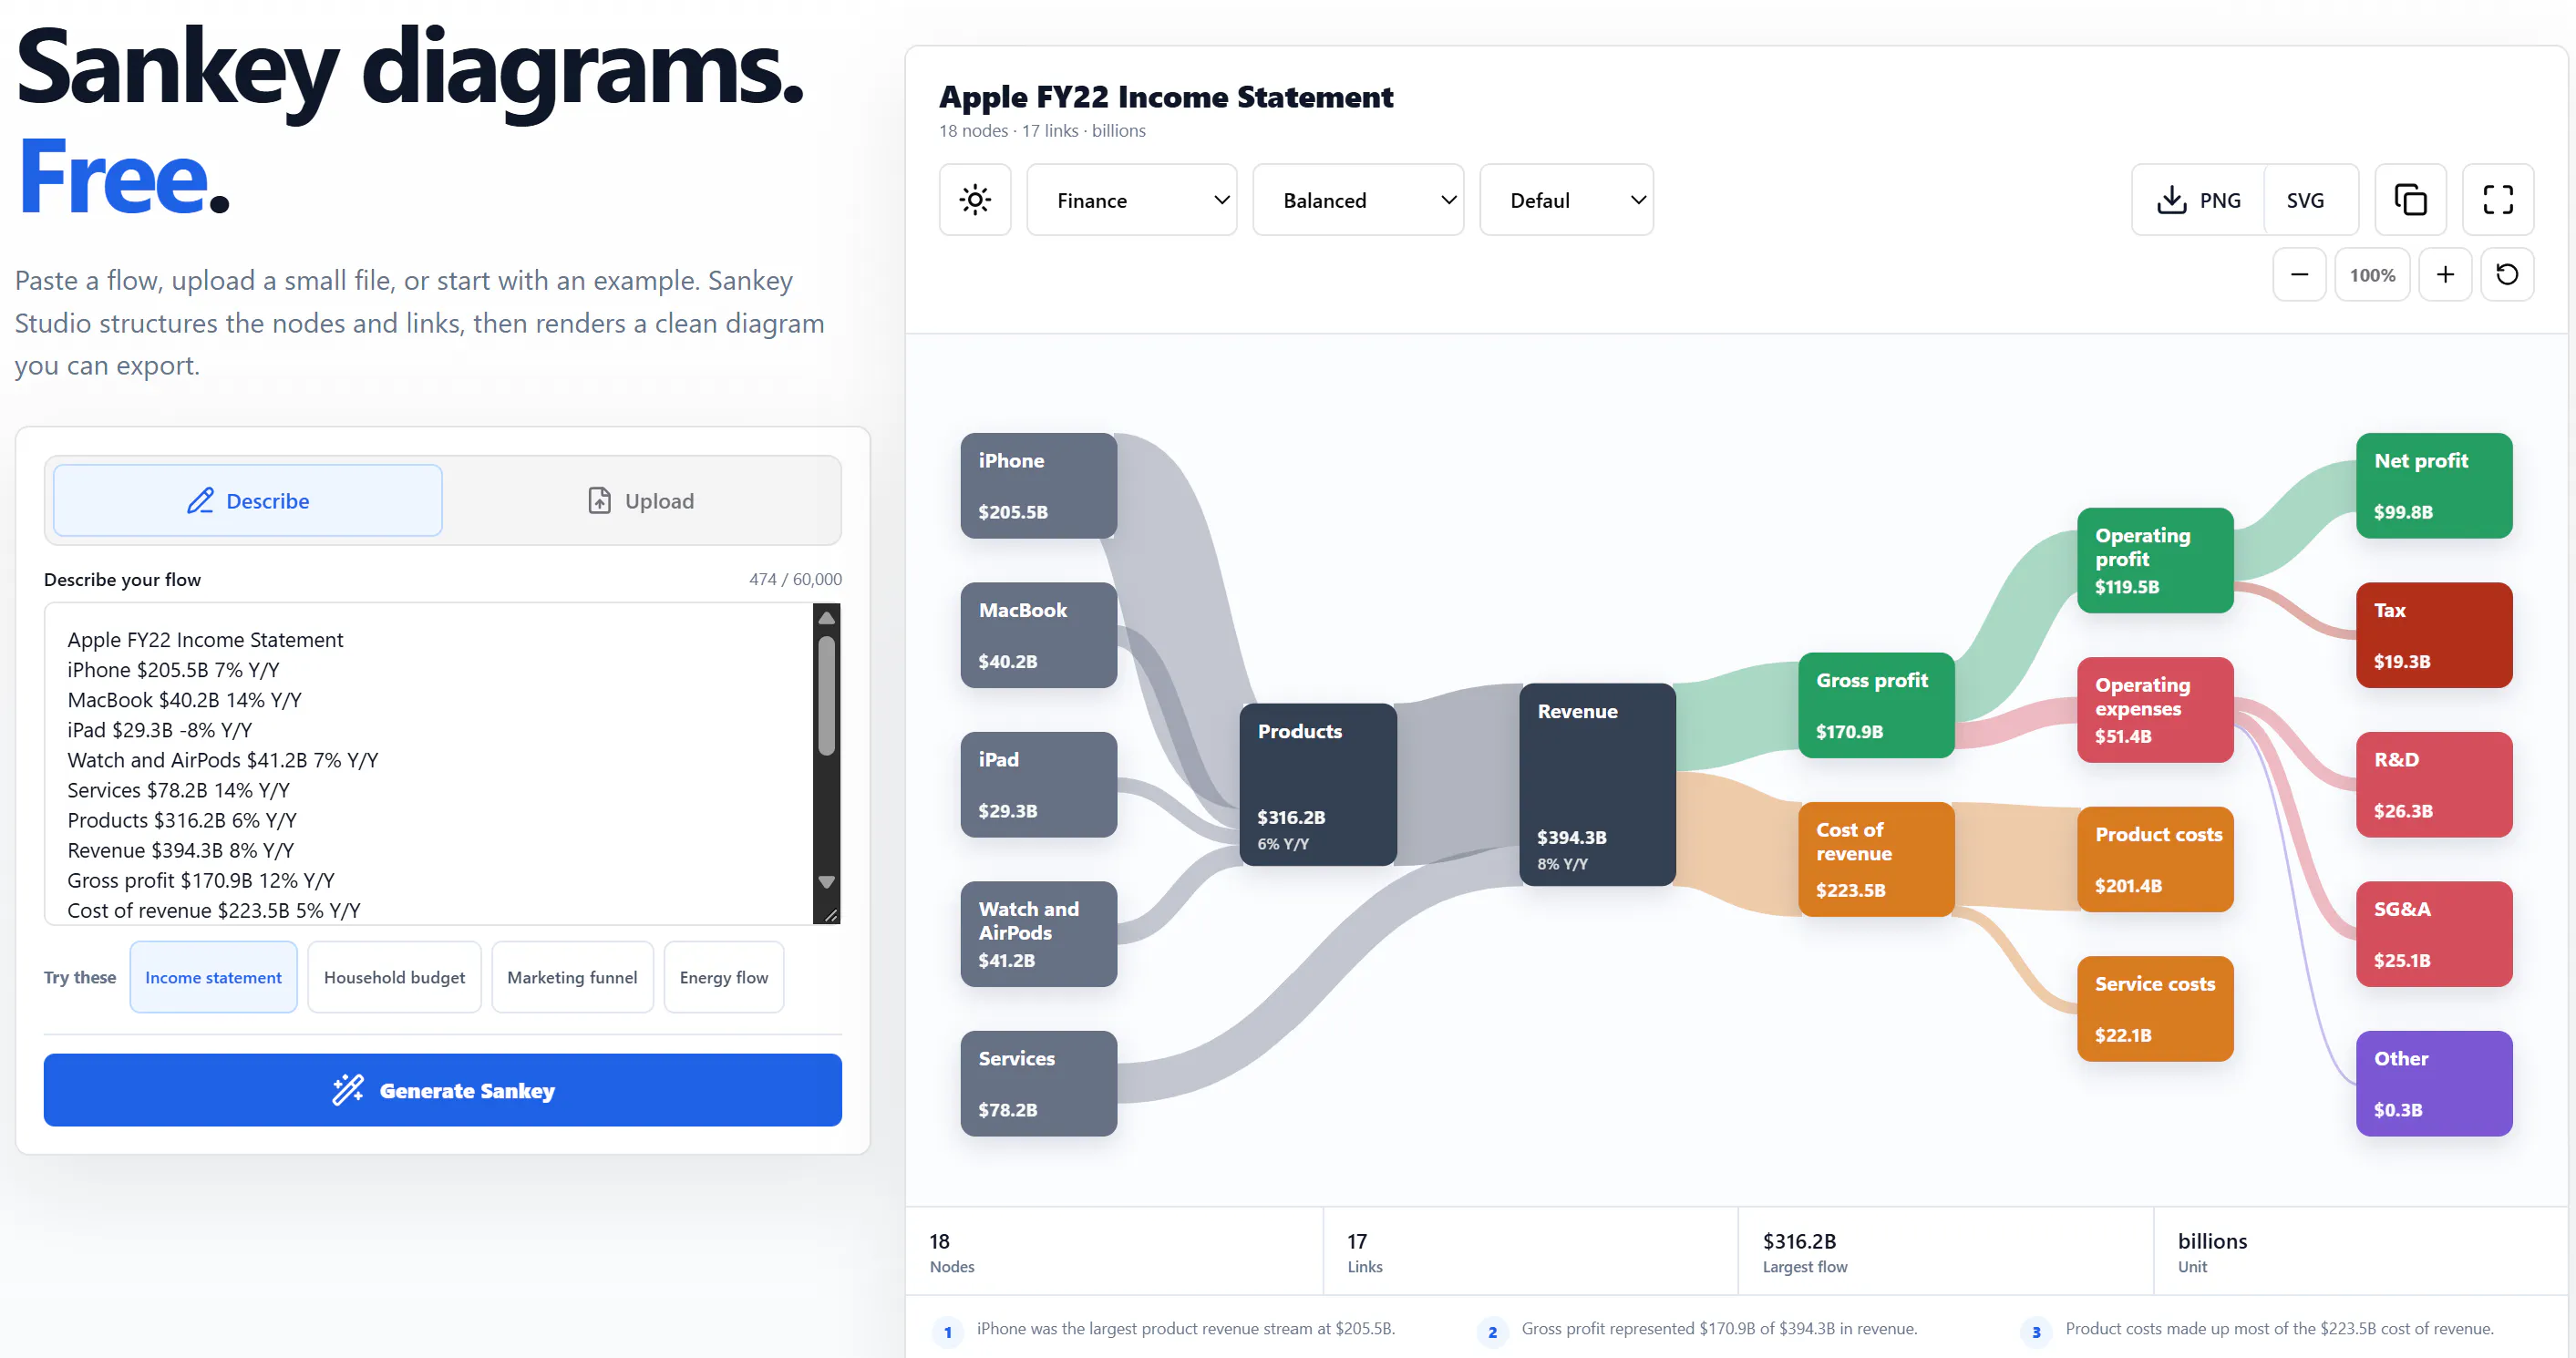Click the text area scroll-up arrow
This screenshot has height=1358, width=2576.
(827, 619)
